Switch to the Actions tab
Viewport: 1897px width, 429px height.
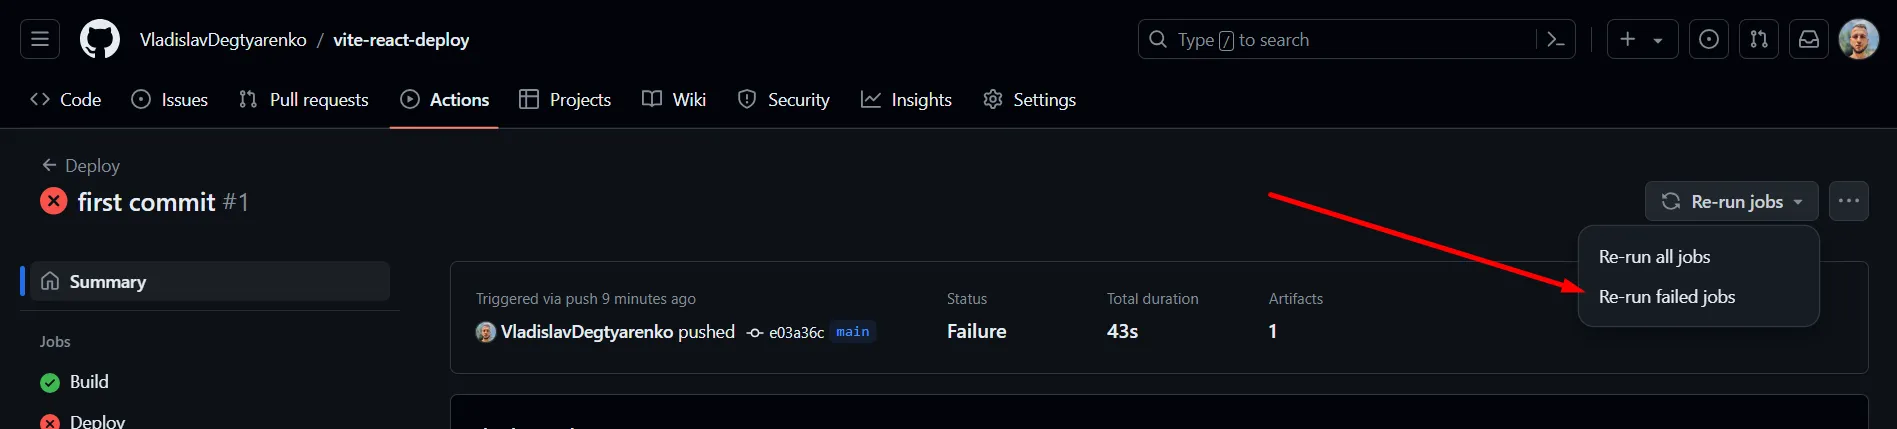tap(445, 100)
